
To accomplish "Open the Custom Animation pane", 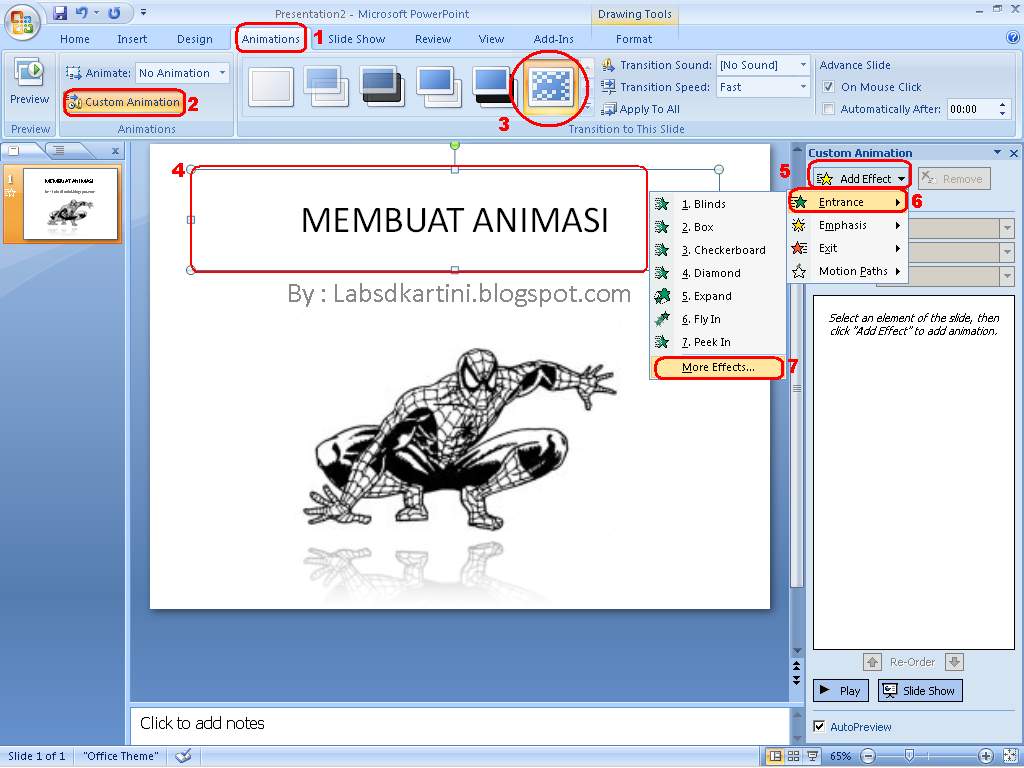I will 125,103.
